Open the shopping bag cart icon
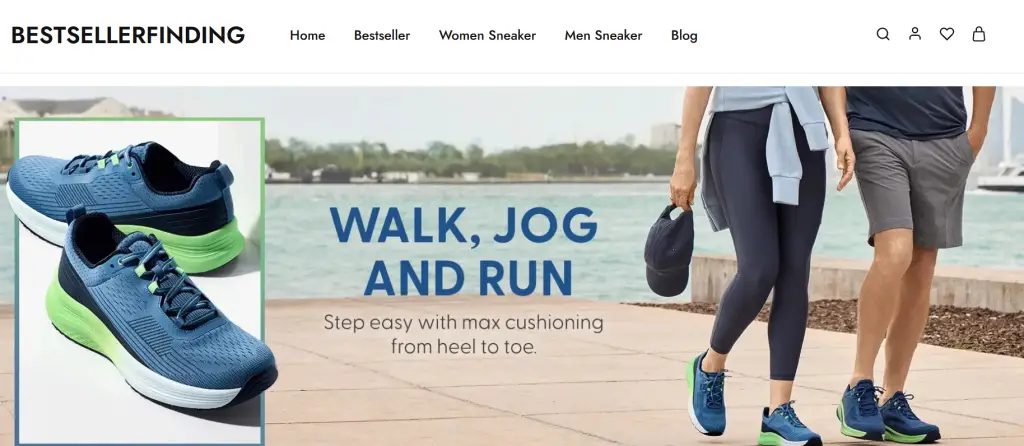 point(978,33)
